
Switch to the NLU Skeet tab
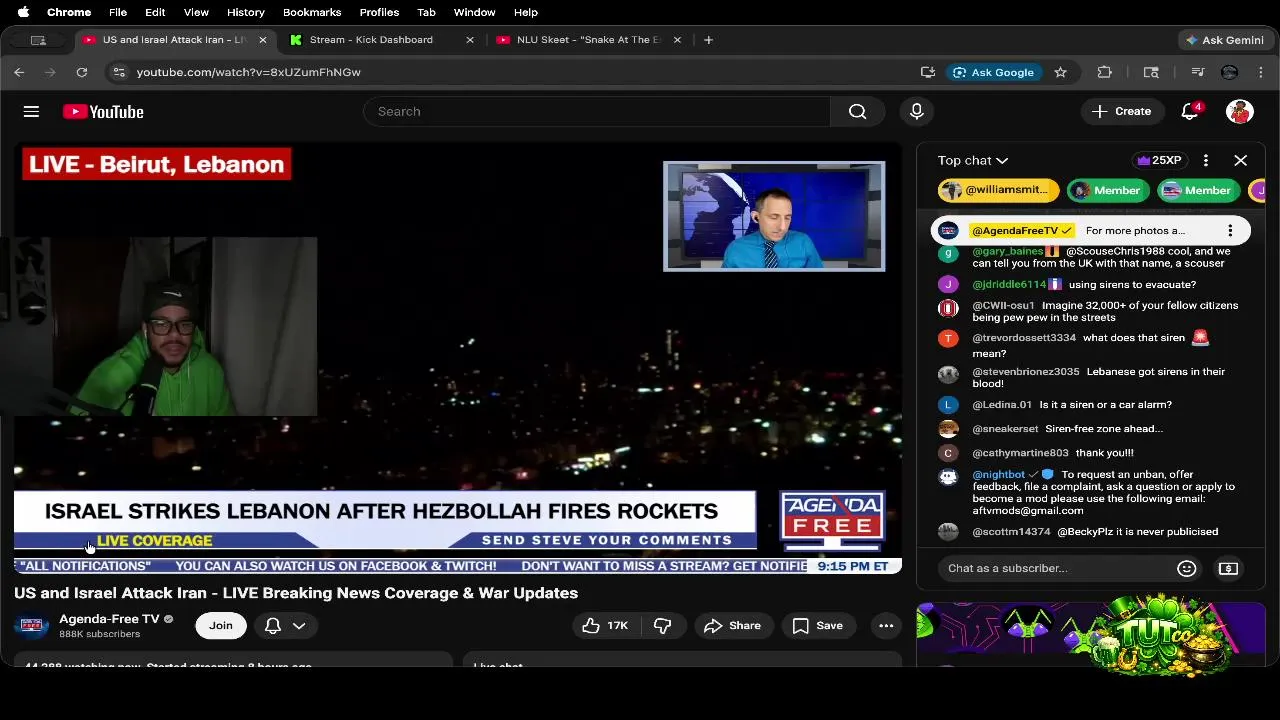click(588, 40)
